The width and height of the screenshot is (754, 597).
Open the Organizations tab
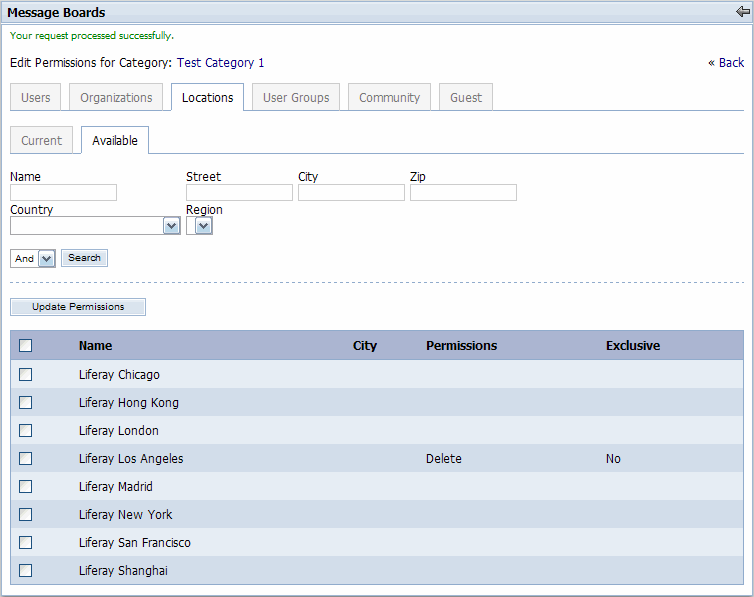coord(116,98)
